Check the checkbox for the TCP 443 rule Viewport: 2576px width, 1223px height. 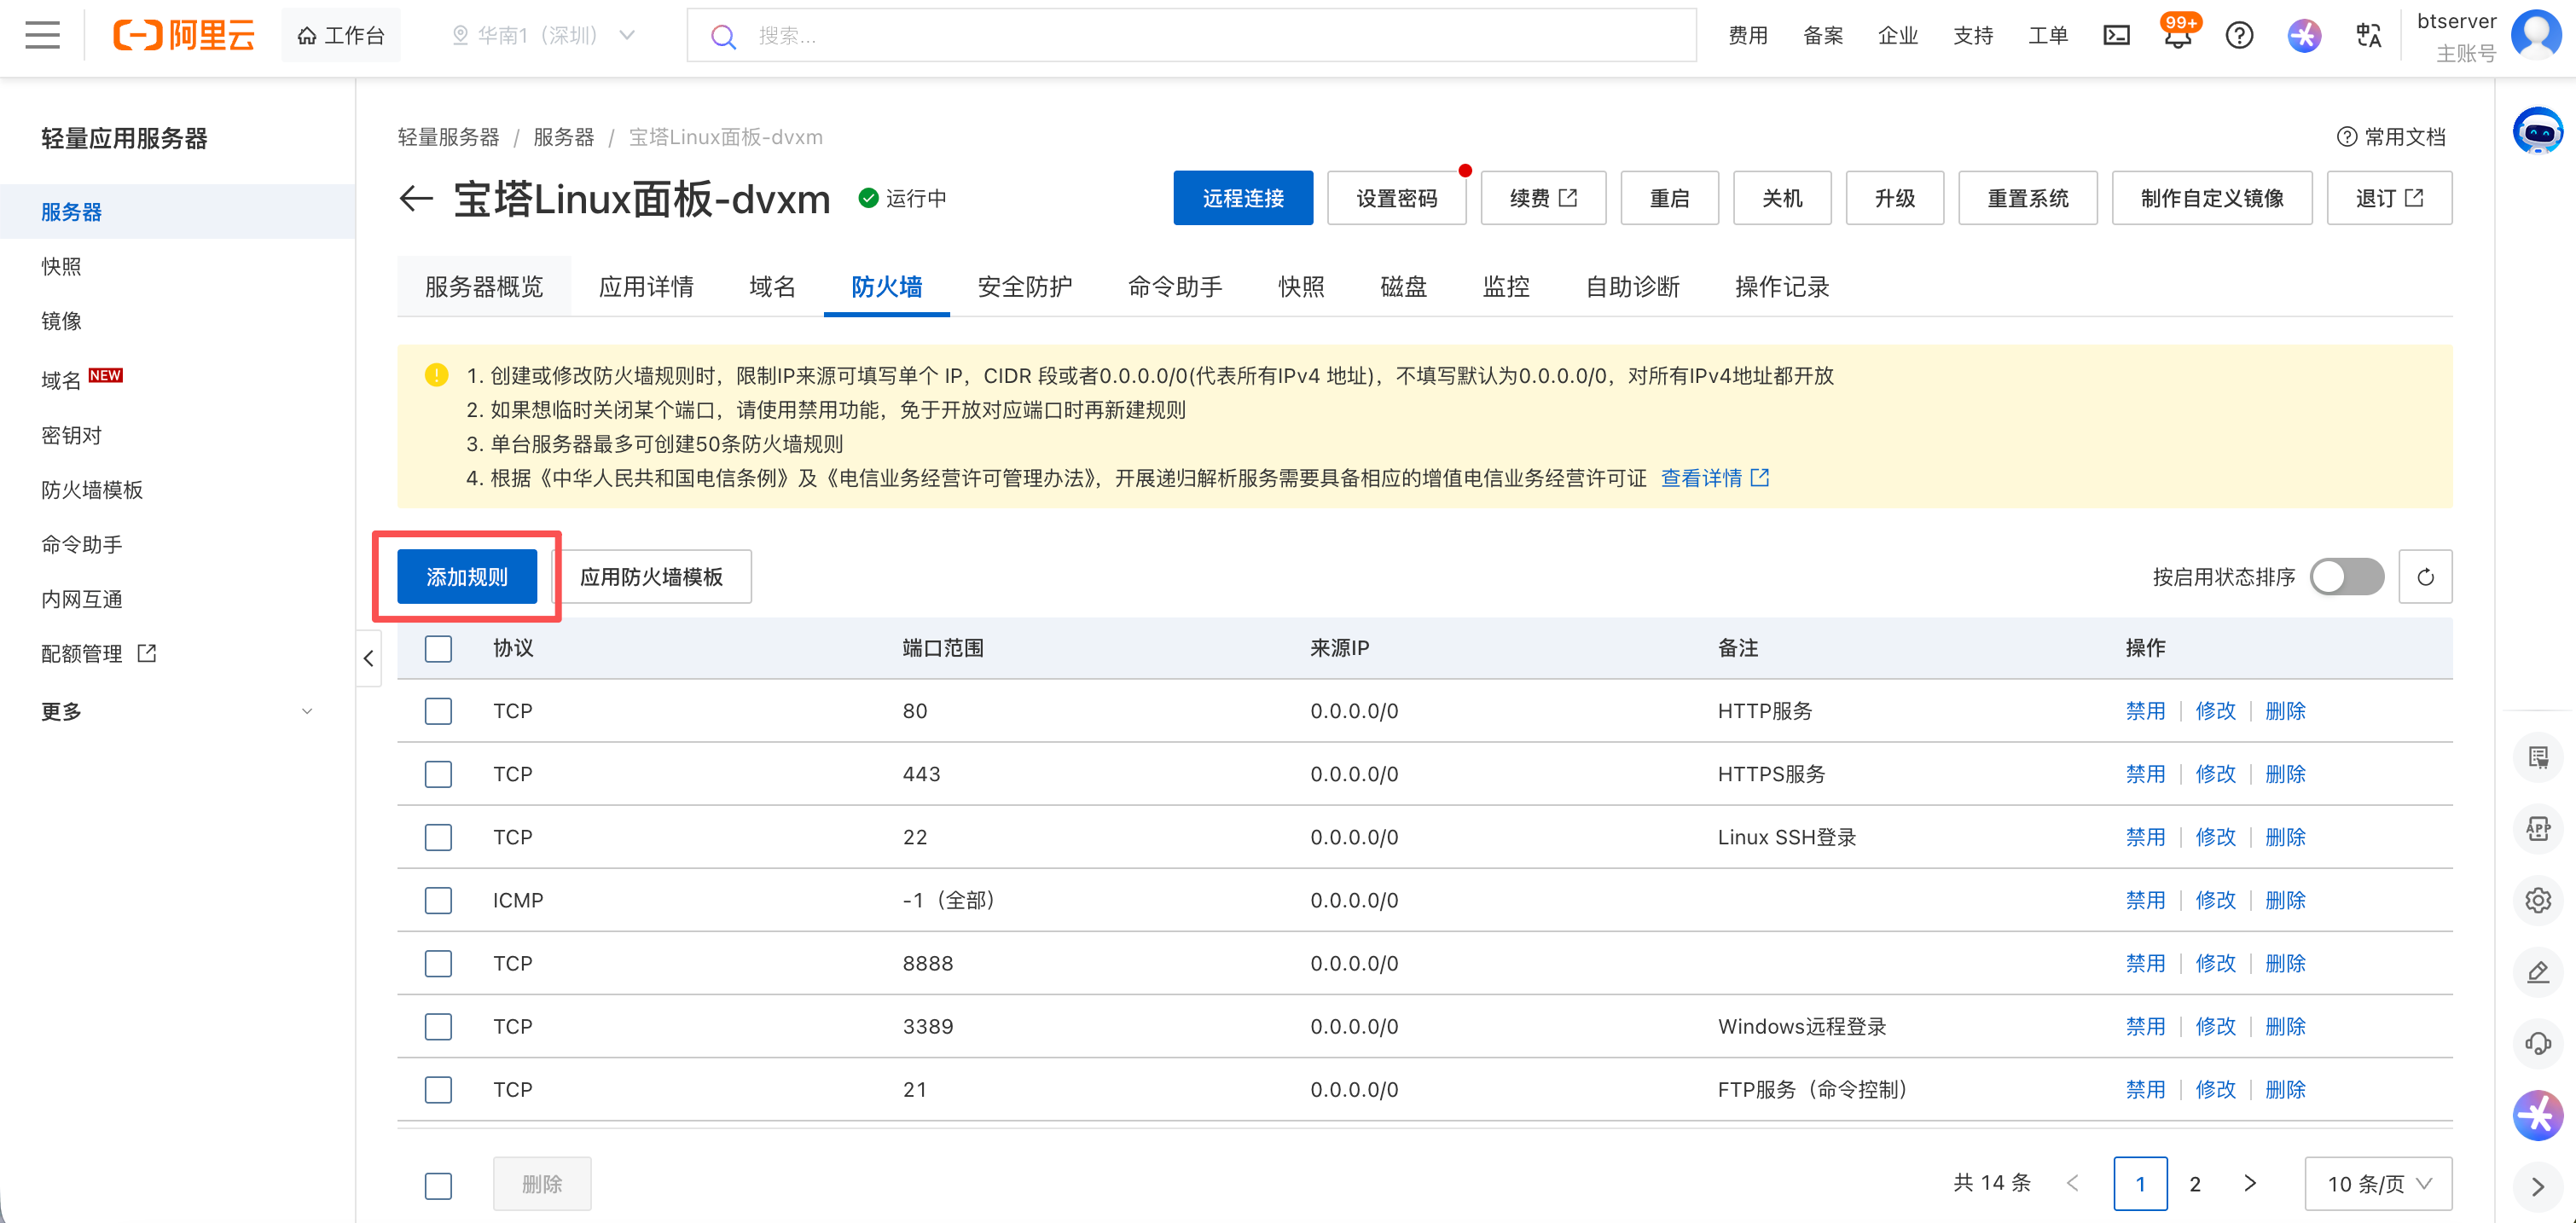tap(438, 774)
